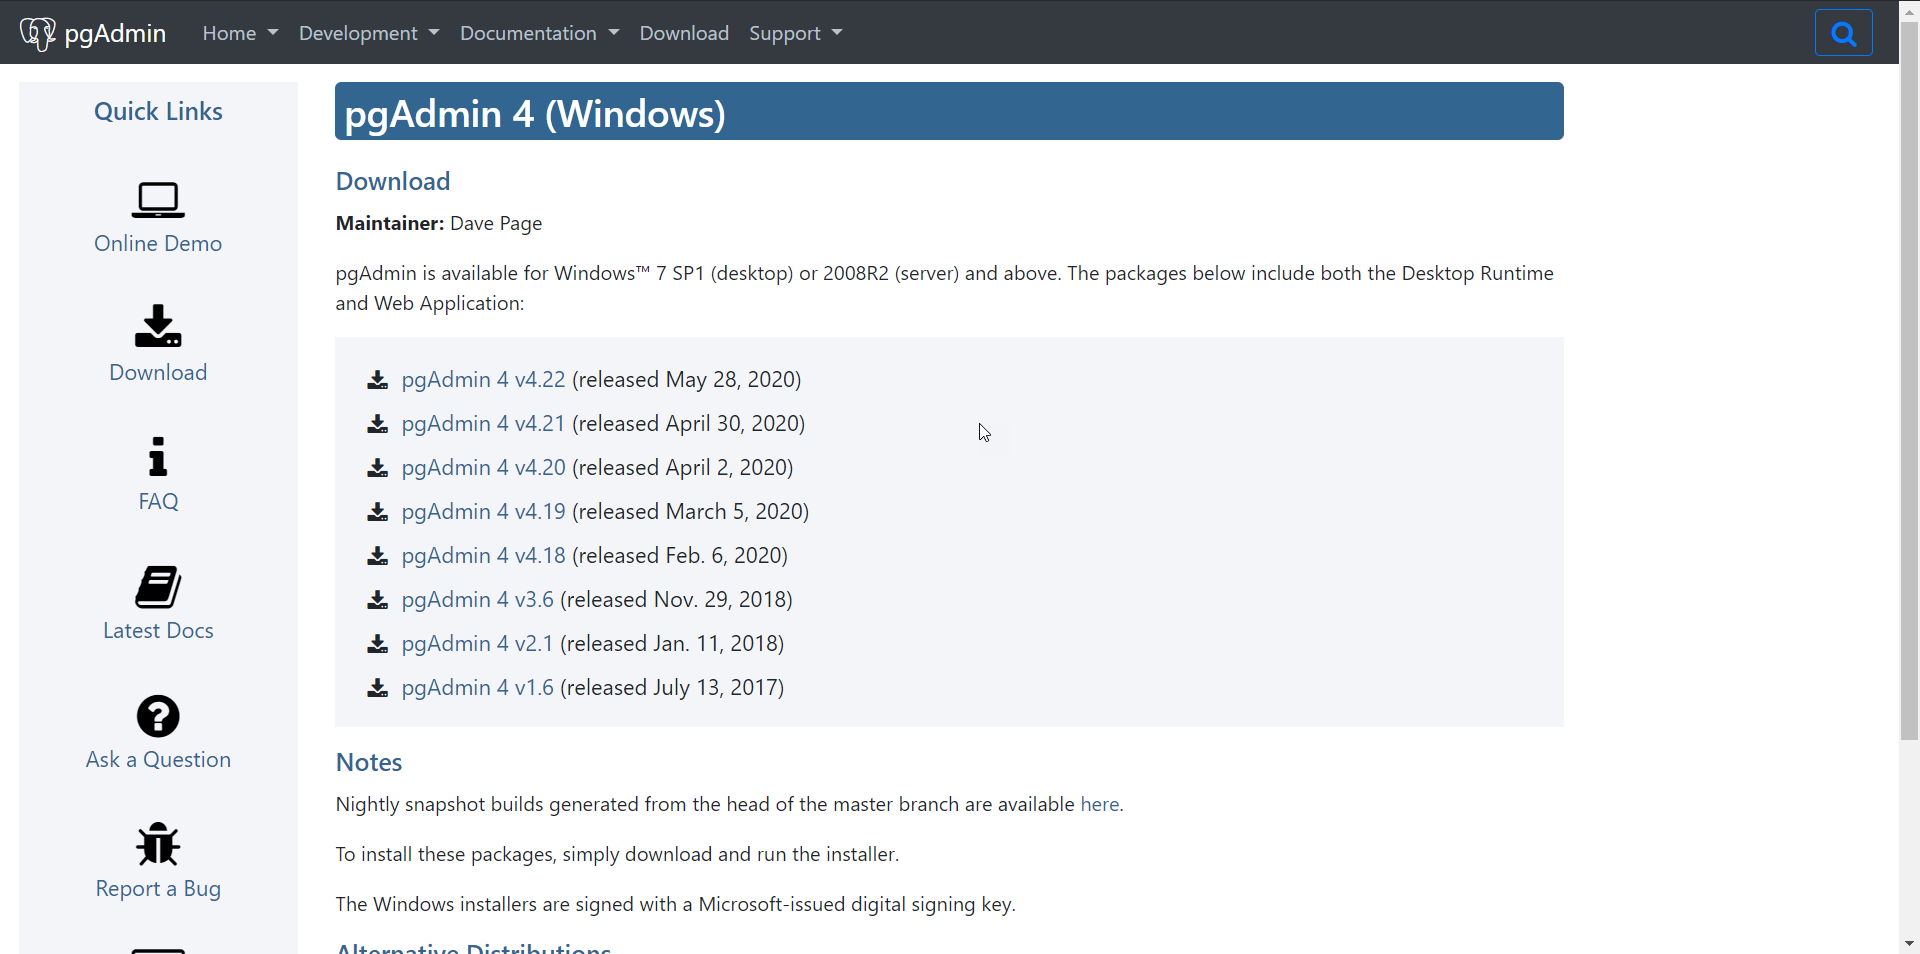Screen dimensions: 1920x954
Task: Click the pgAdmin brand link in navbar
Action: (x=114, y=33)
